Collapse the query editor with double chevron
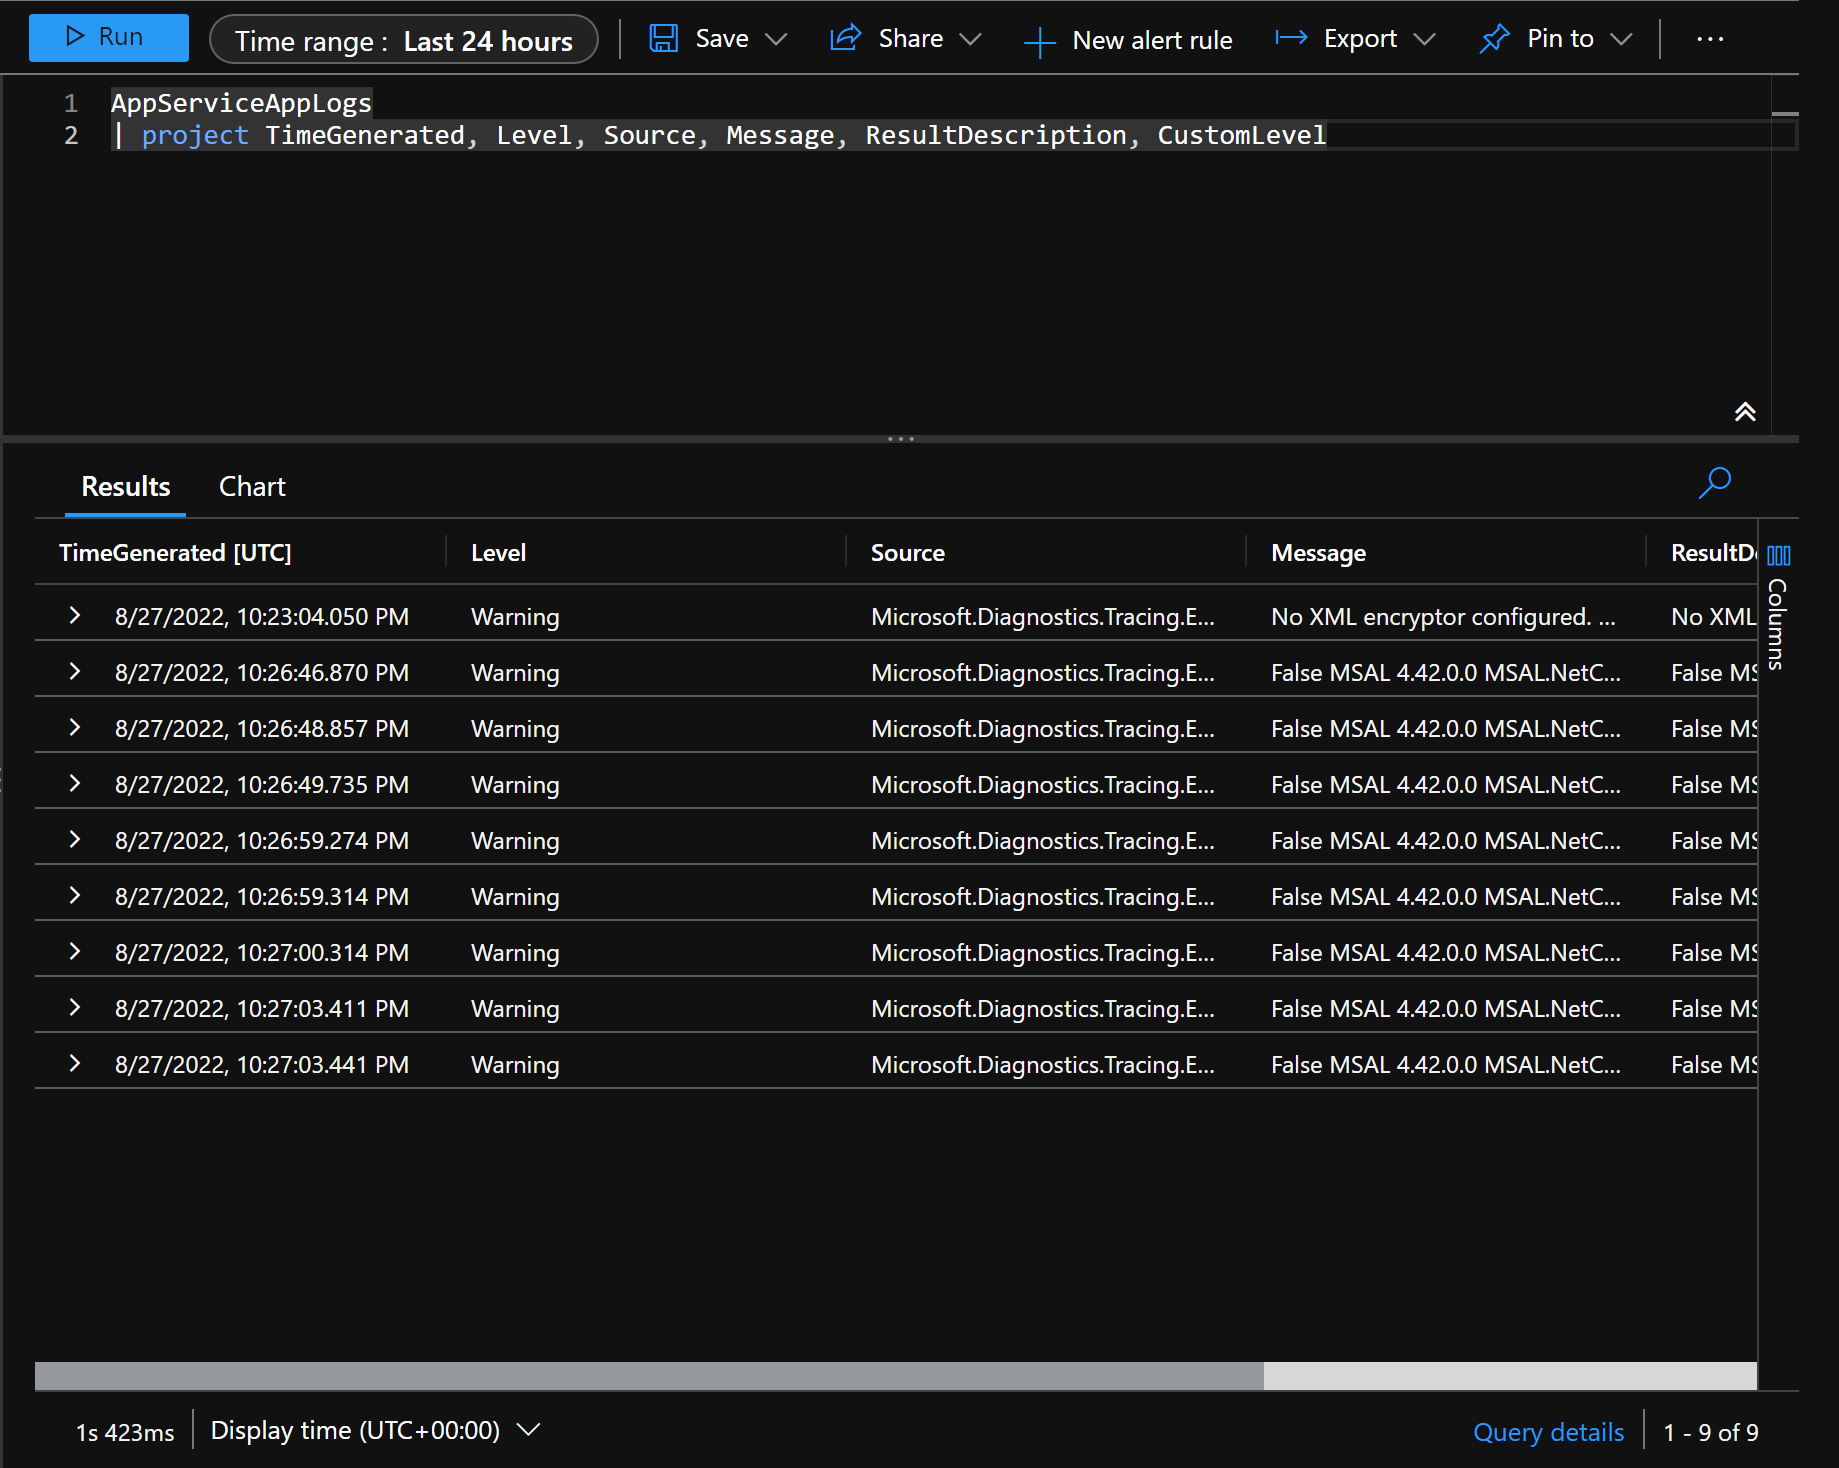 [x=1745, y=411]
